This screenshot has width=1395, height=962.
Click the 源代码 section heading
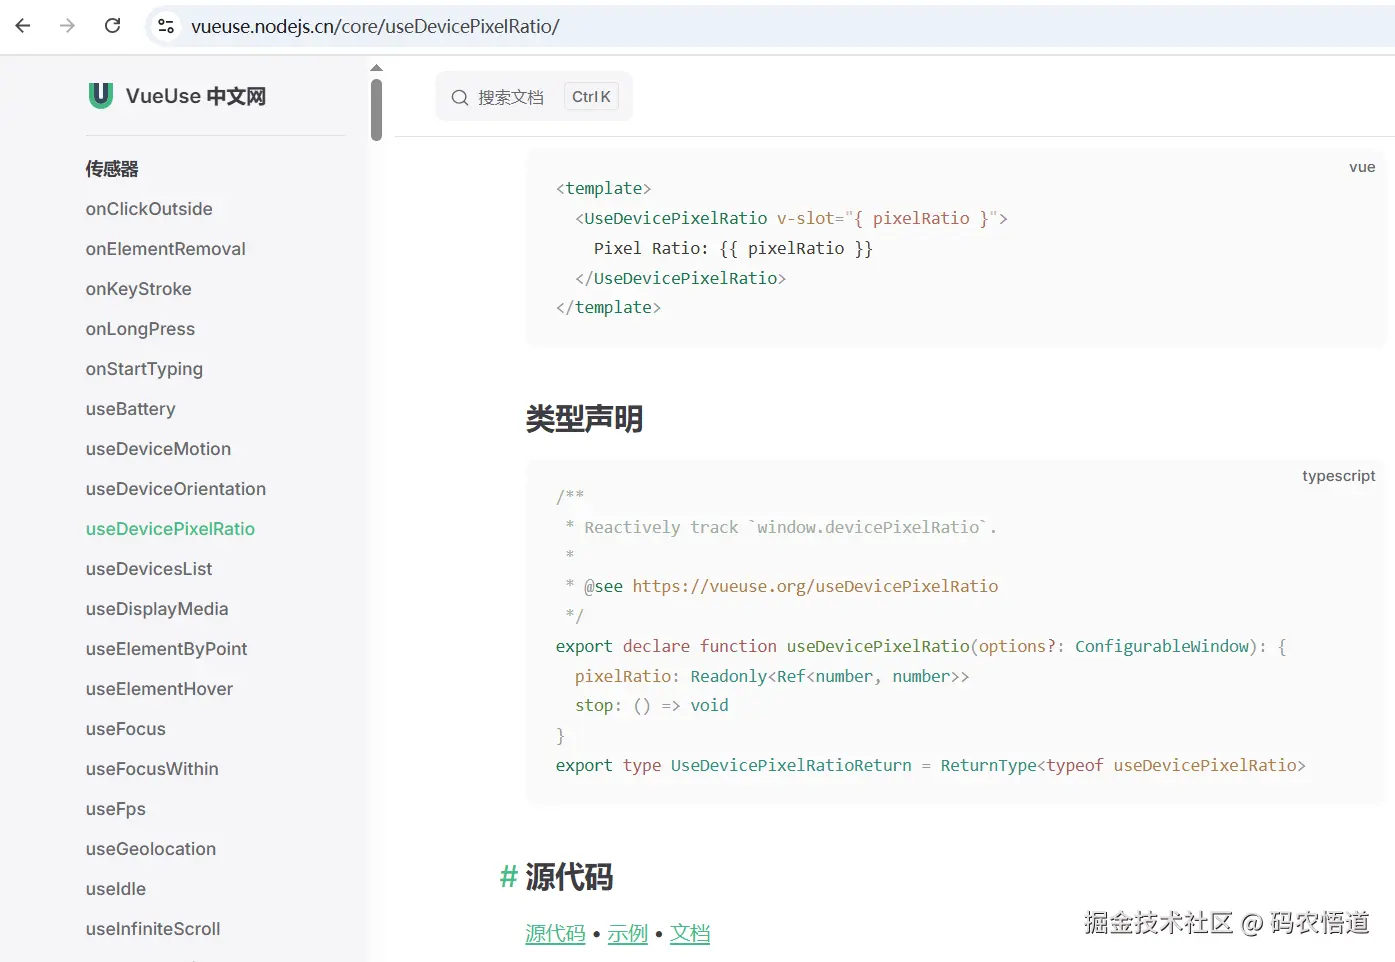(x=569, y=877)
